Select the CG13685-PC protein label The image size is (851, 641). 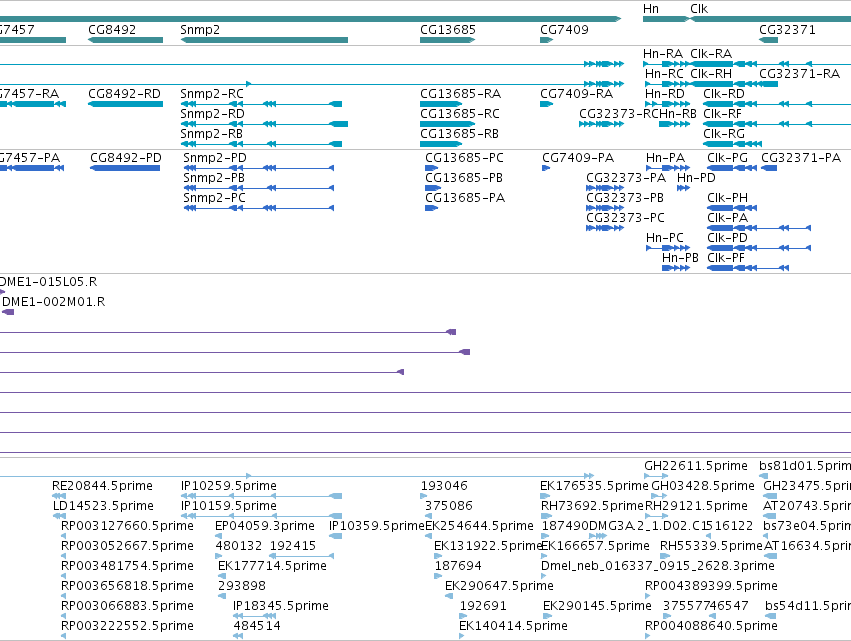coord(464,157)
